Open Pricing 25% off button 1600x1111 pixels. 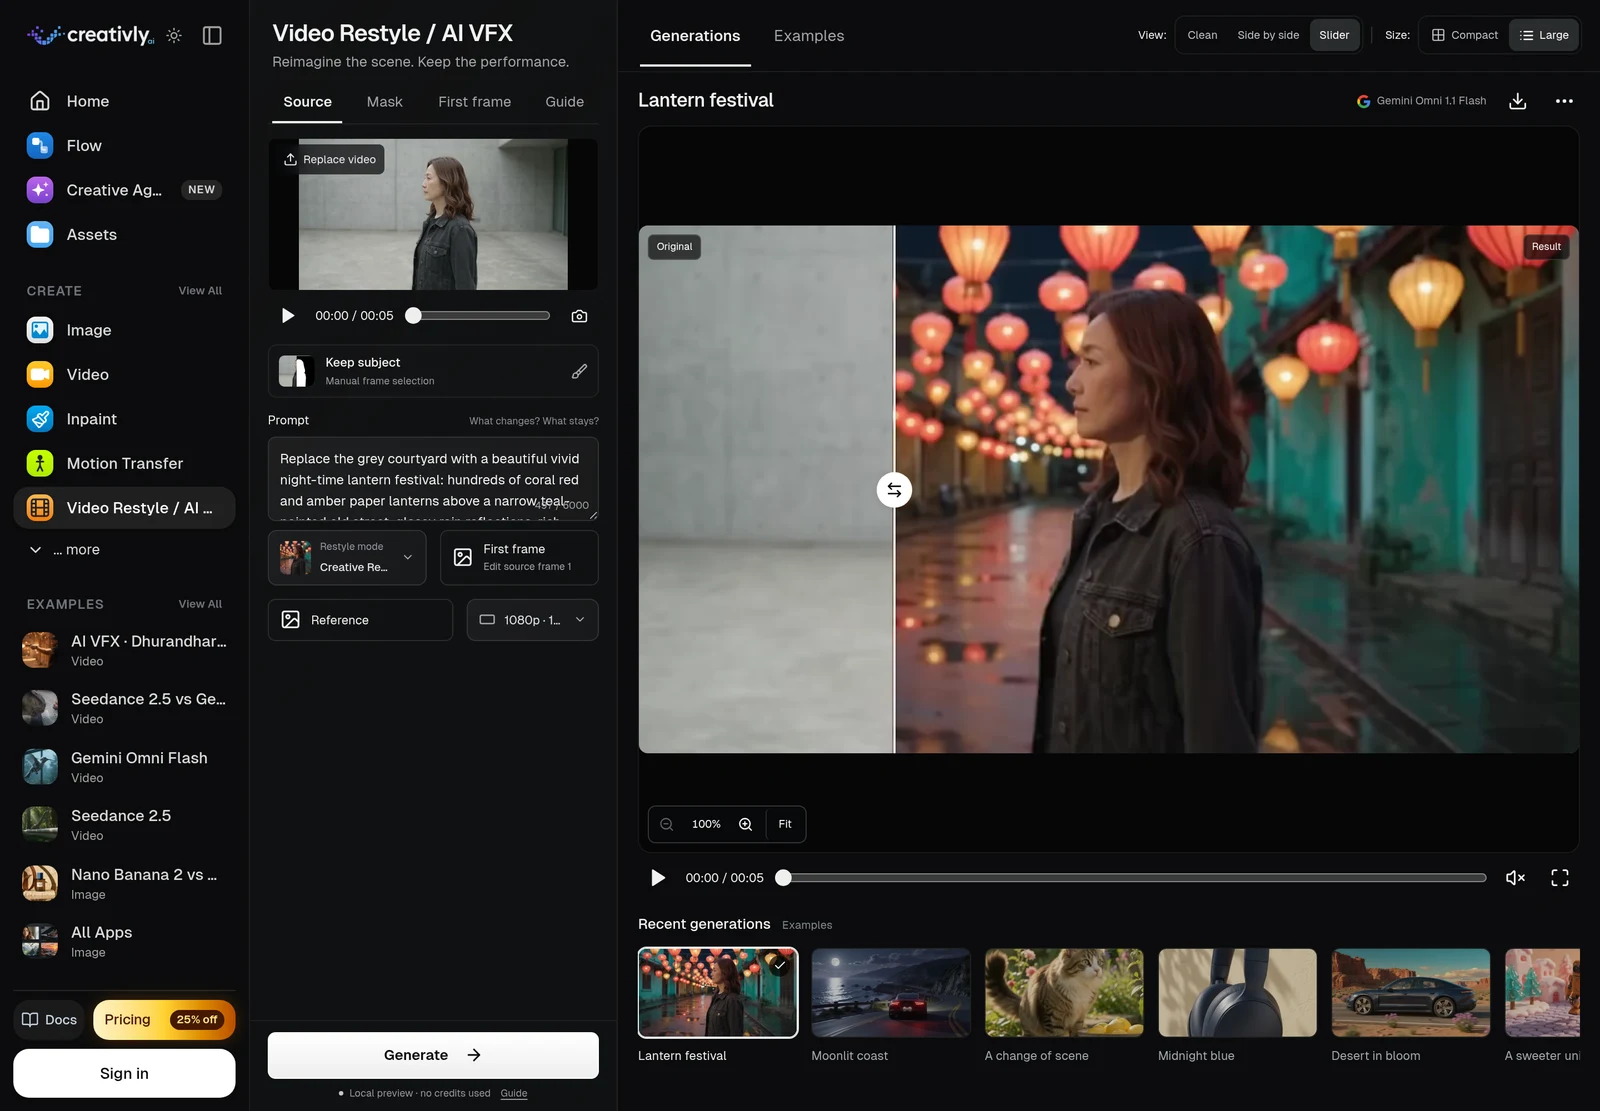coord(164,1020)
